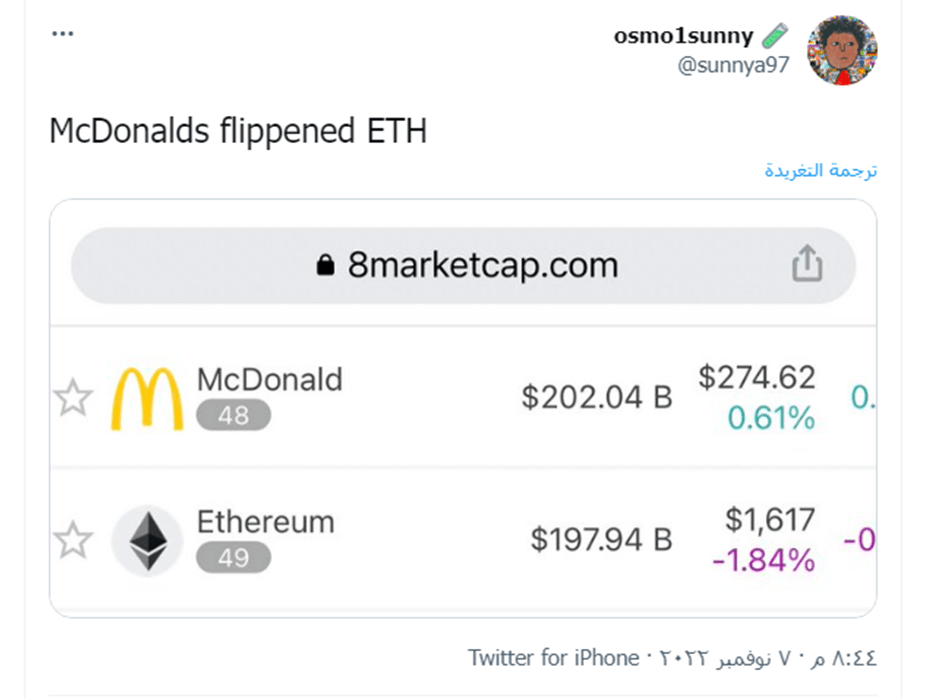
Task: Click the padlock icon beside 8marketcap.com
Action: tap(325, 265)
